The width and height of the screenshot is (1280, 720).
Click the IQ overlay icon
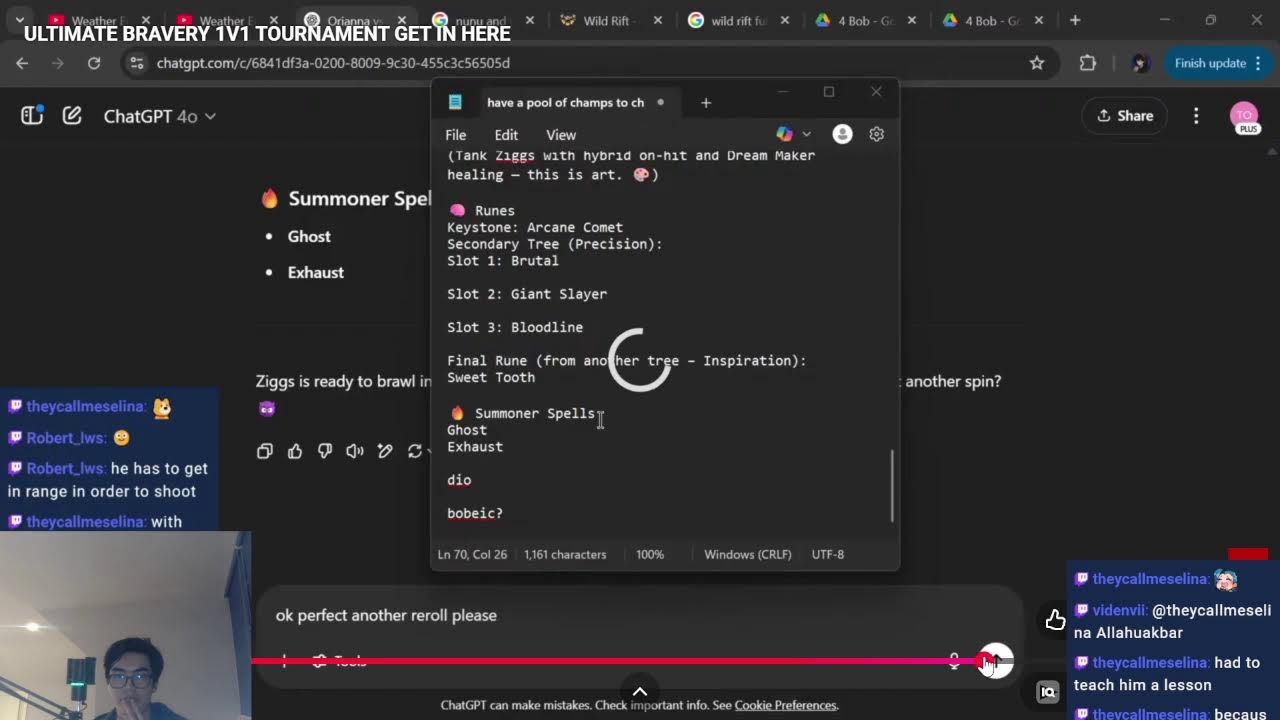[x=1048, y=692]
